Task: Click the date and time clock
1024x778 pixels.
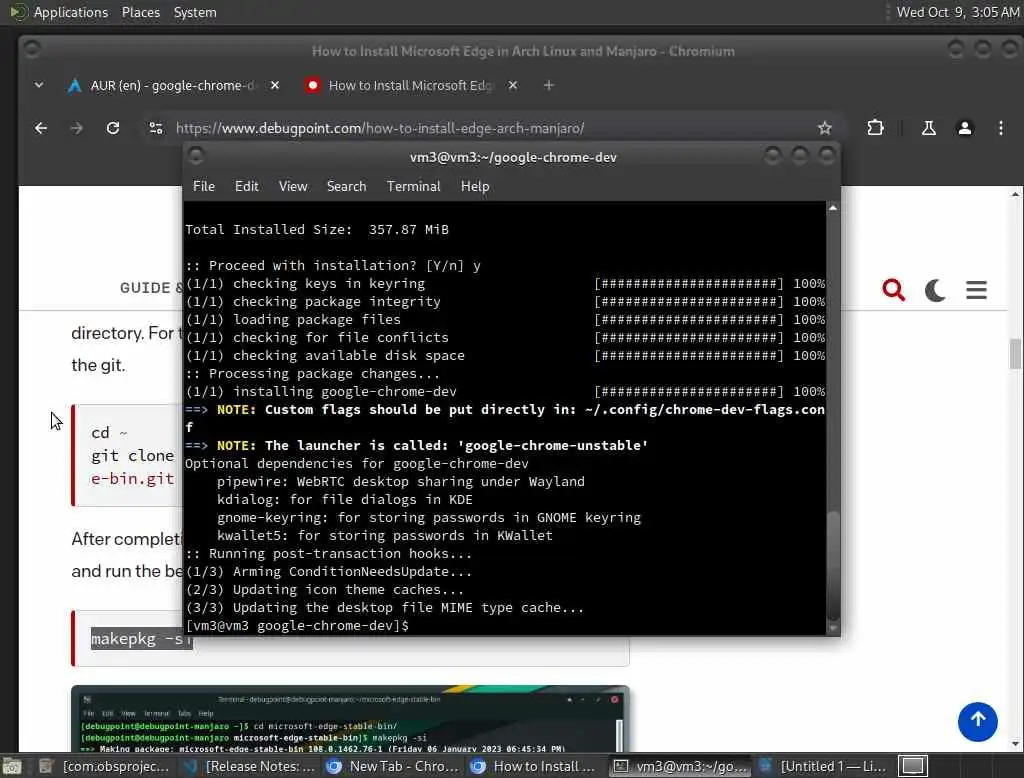Action: coord(957,12)
